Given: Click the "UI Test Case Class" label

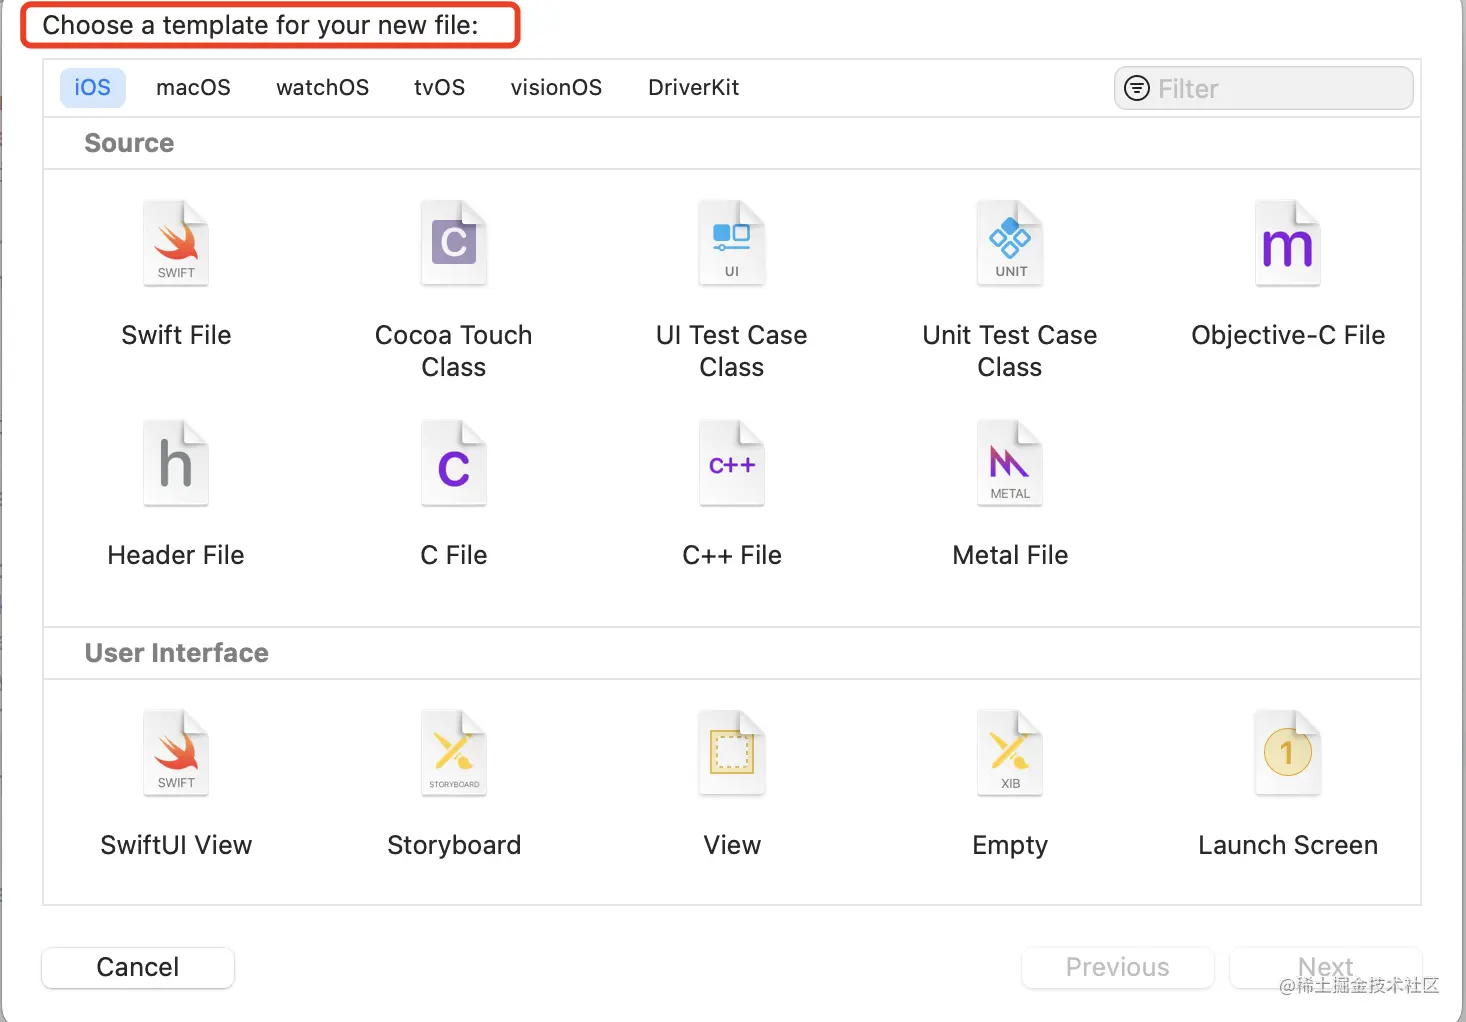Looking at the screenshot, I should point(732,351).
